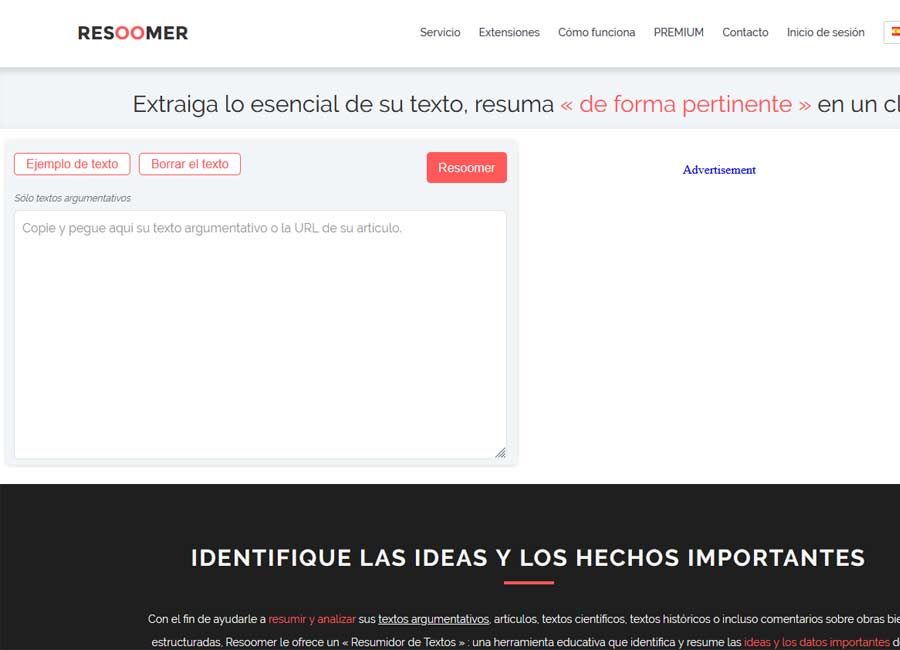Image resolution: width=900 pixels, height=650 pixels.
Task: Open the Contacto page
Action: click(745, 33)
